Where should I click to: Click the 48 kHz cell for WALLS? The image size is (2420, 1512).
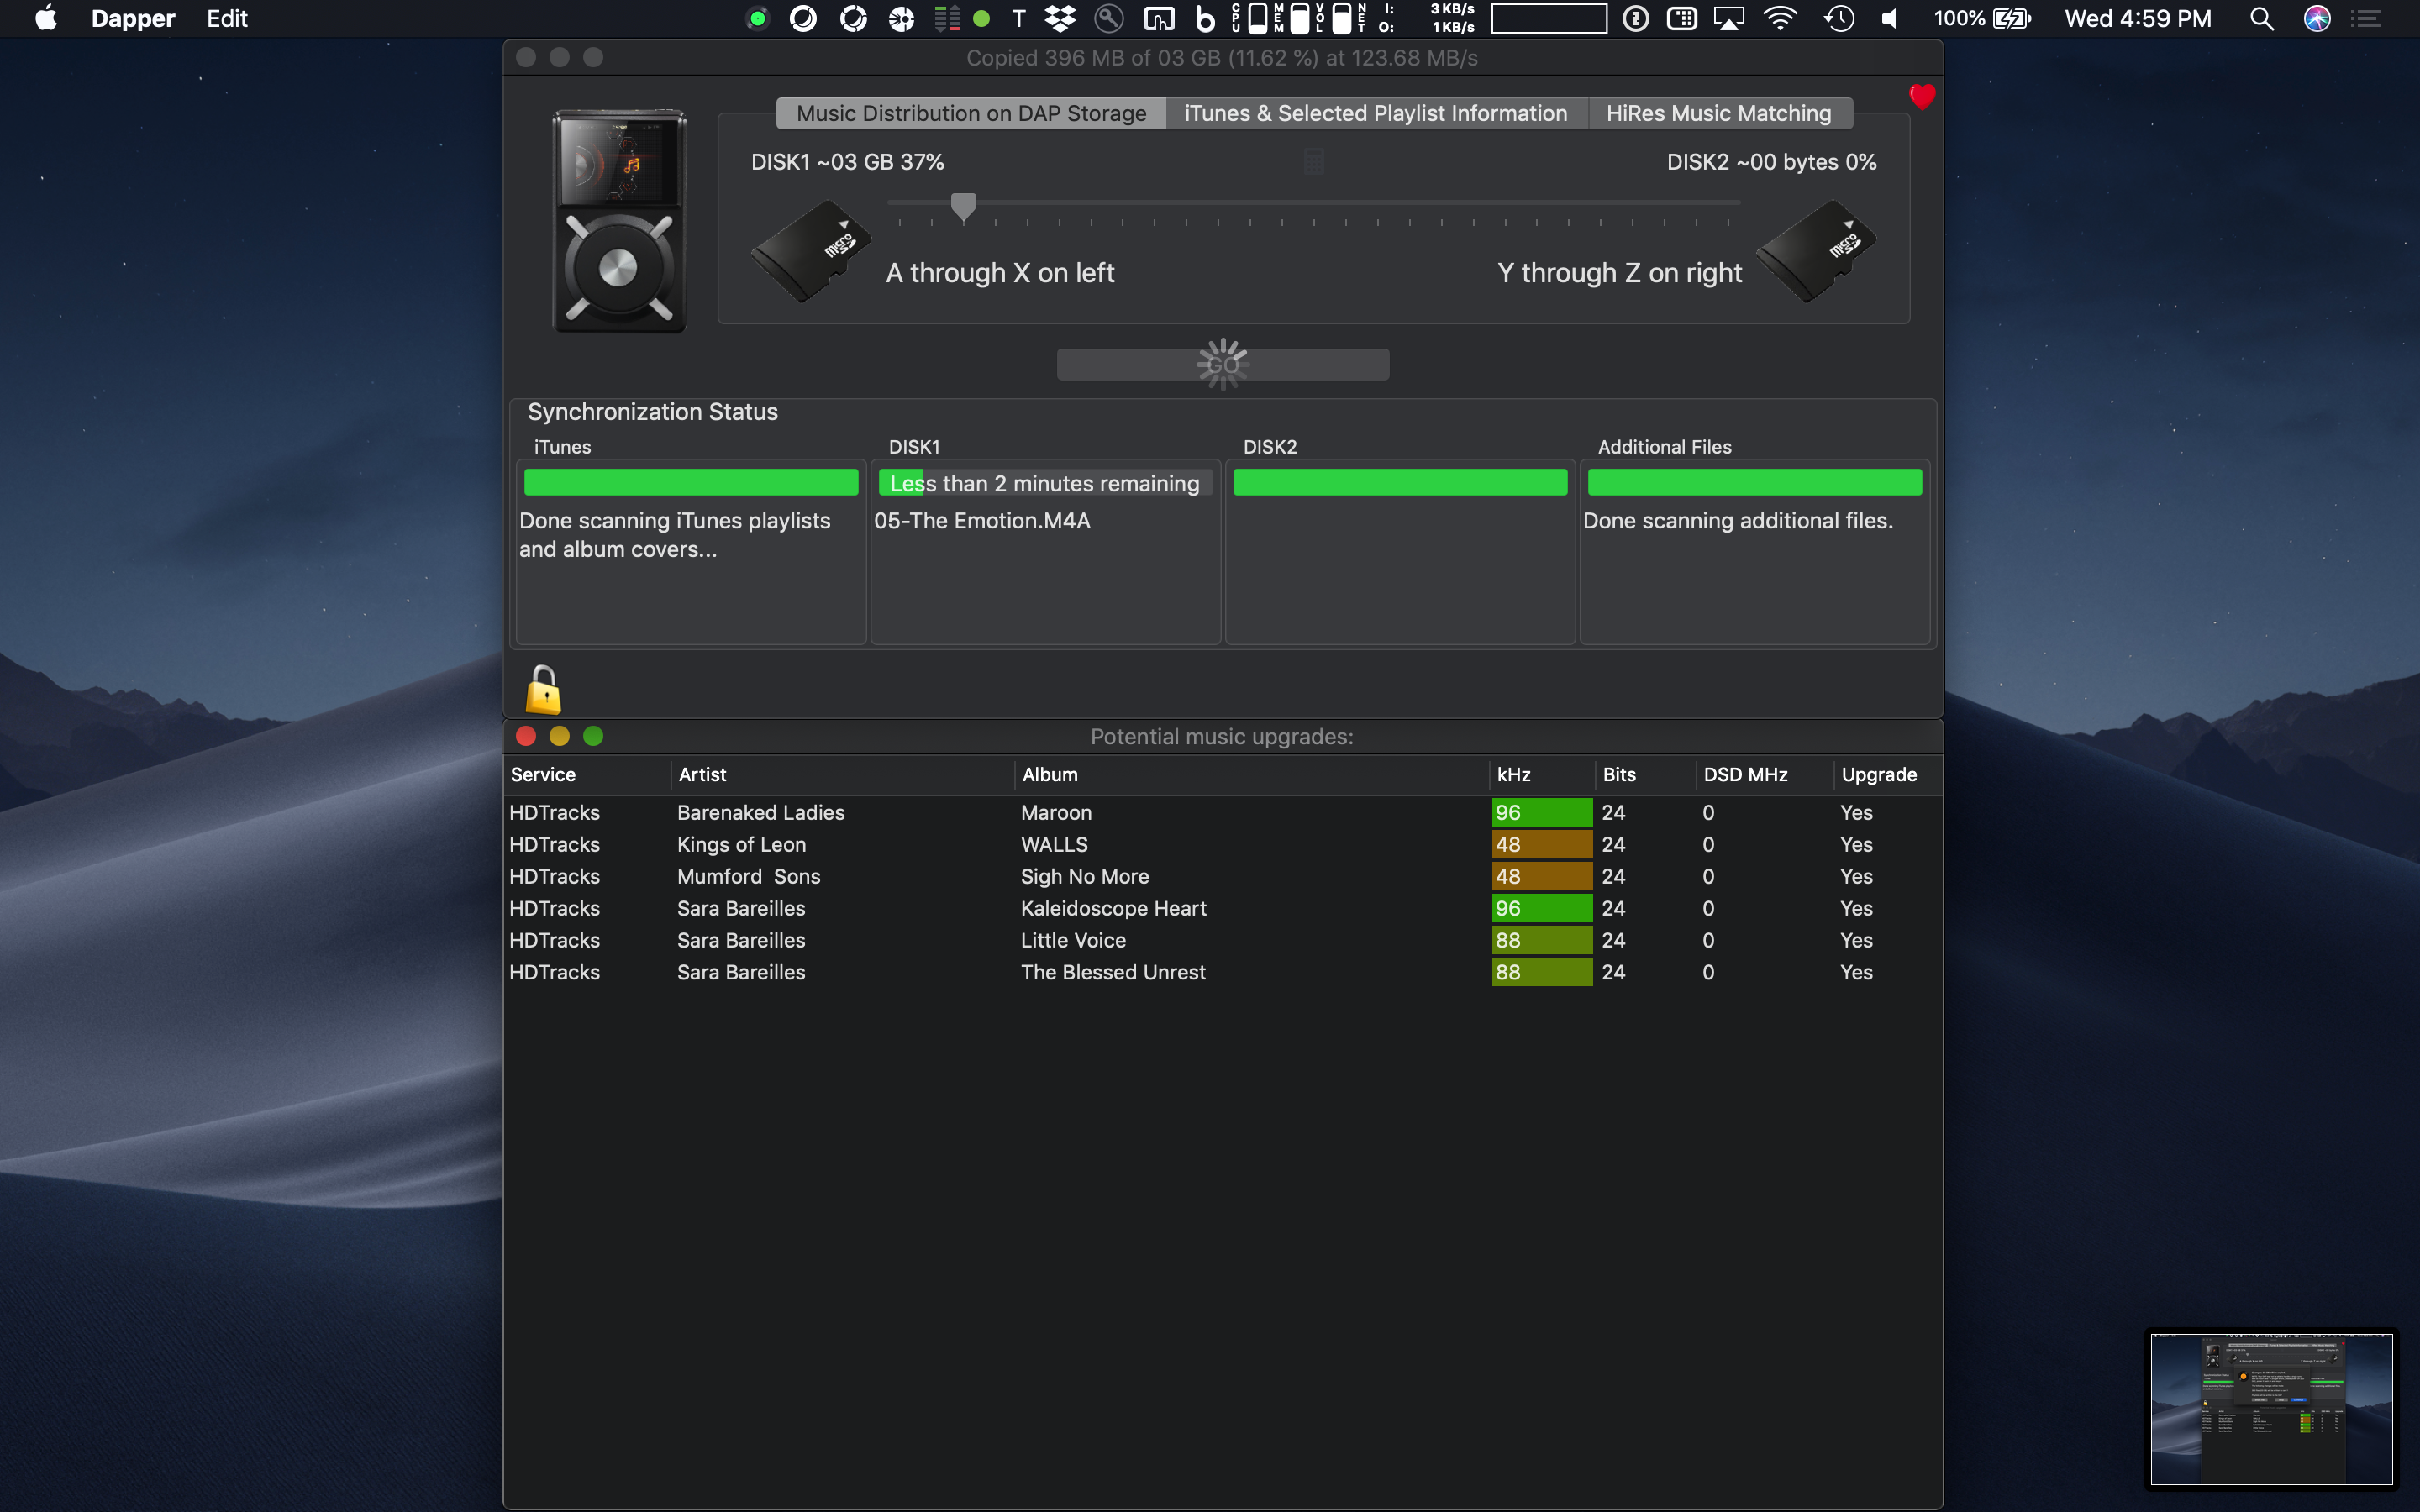1542,844
